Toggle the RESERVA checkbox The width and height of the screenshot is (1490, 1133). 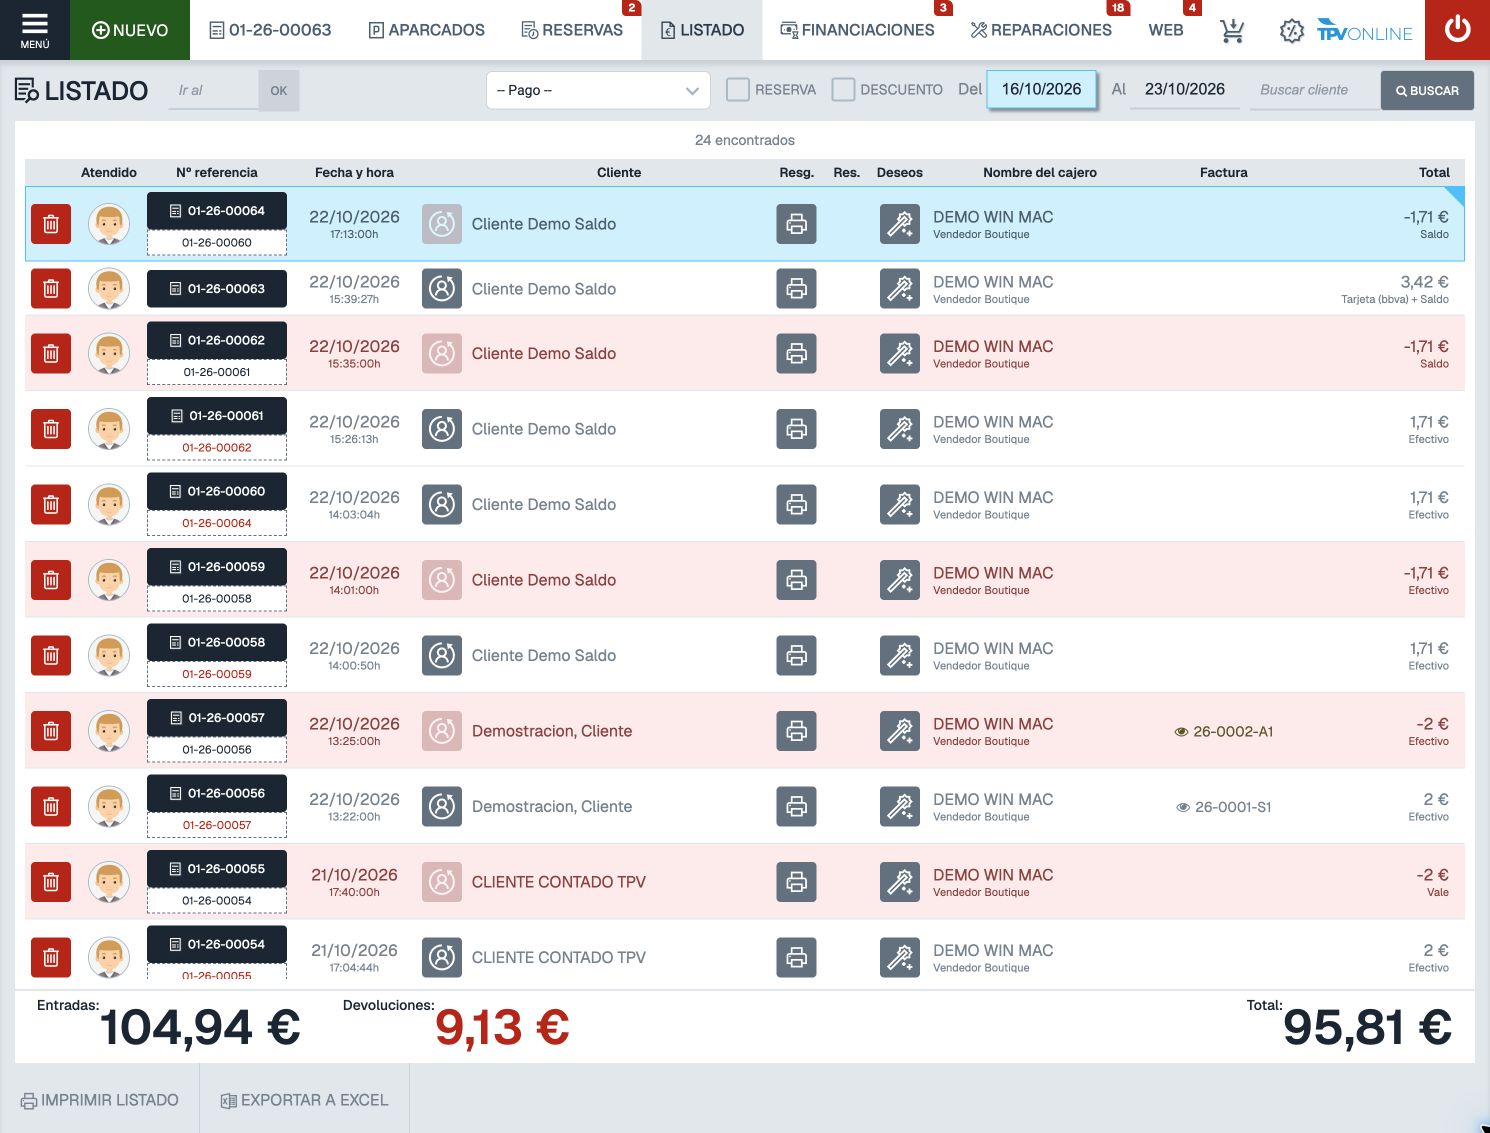(738, 90)
